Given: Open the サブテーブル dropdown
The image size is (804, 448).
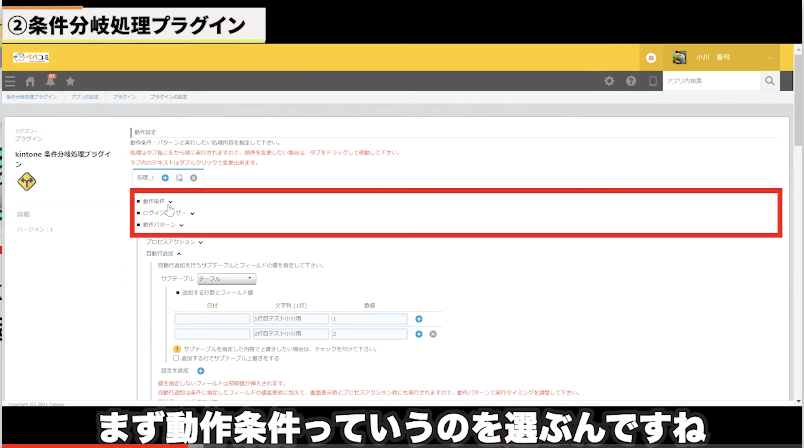Looking at the screenshot, I should pyautogui.click(x=227, y=278).
